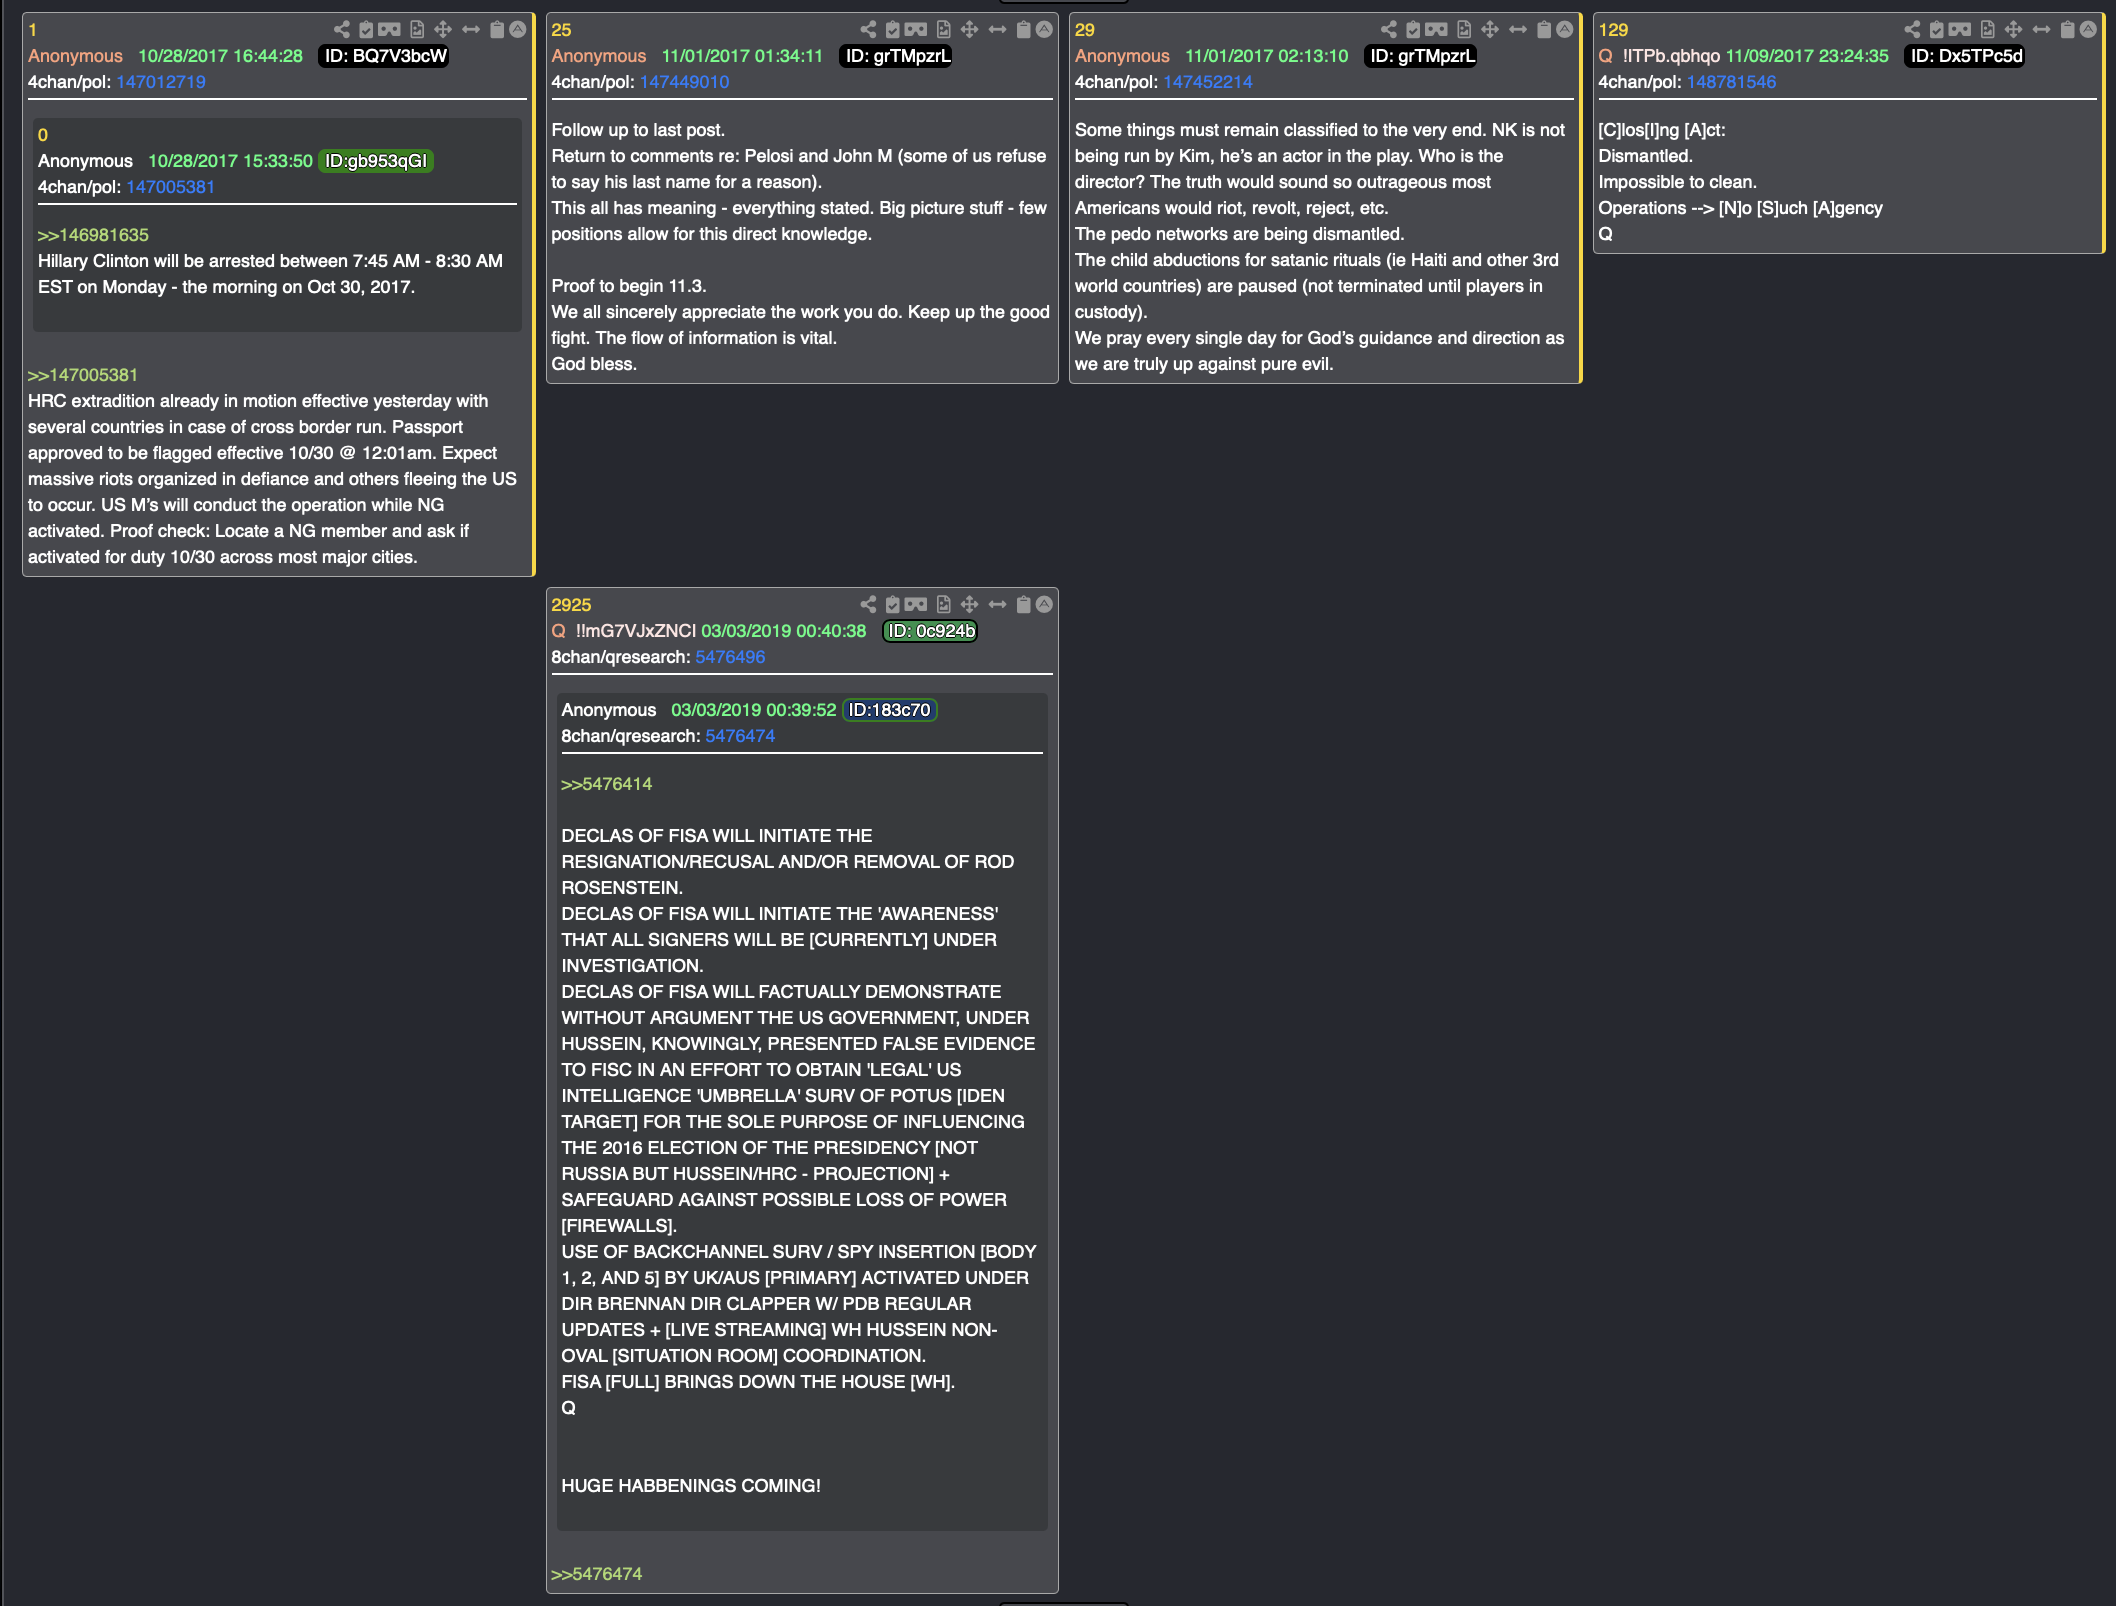Open 4chan/pol link 148781546
This screenshot has width=2116, height=1606.
[1732, 82]
